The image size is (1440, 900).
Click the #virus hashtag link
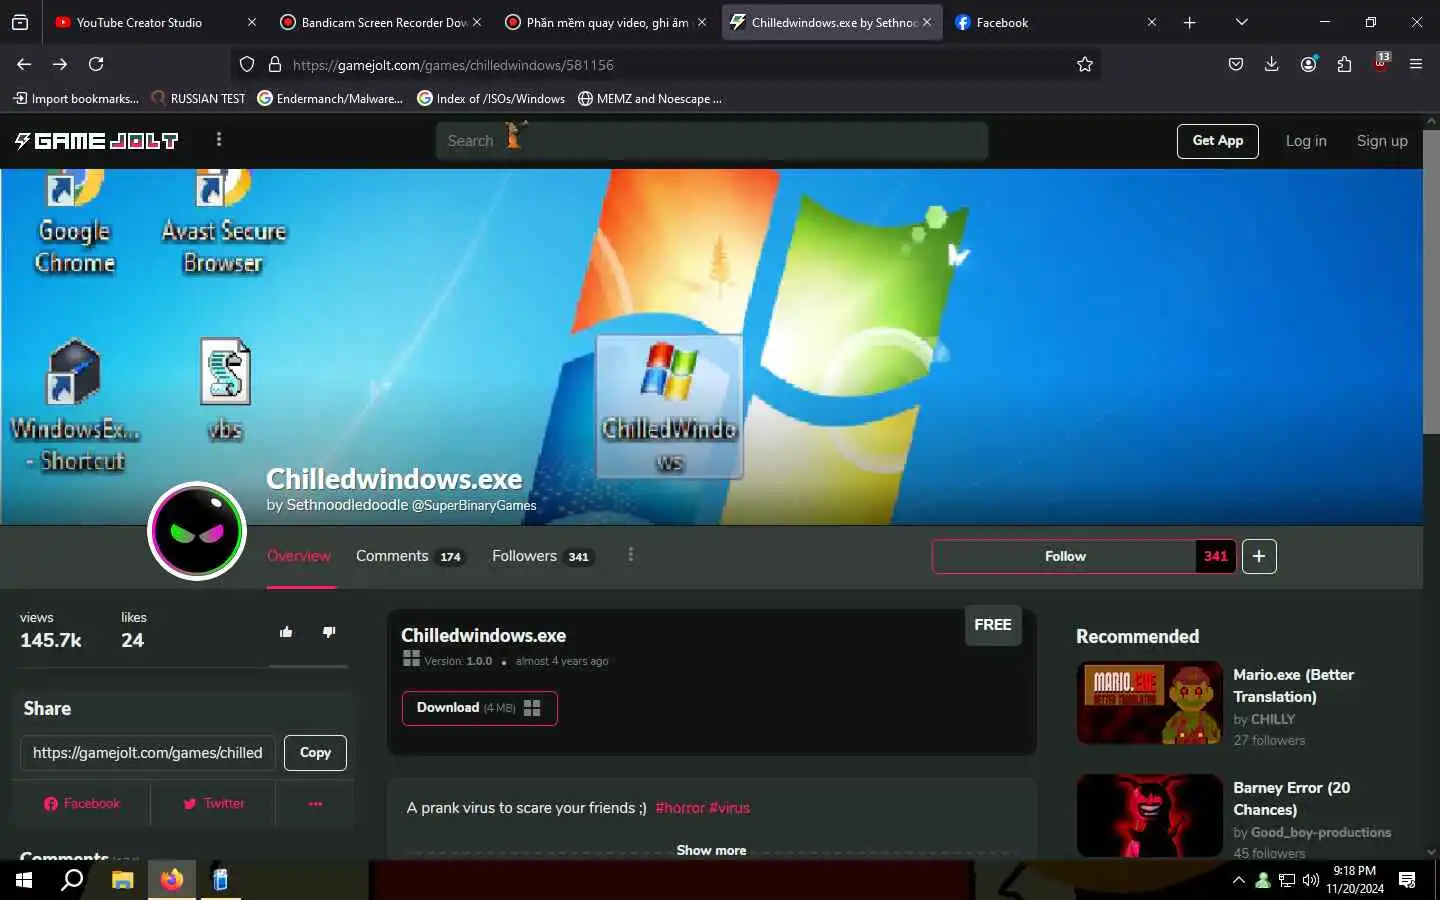[x=730, y=808]
